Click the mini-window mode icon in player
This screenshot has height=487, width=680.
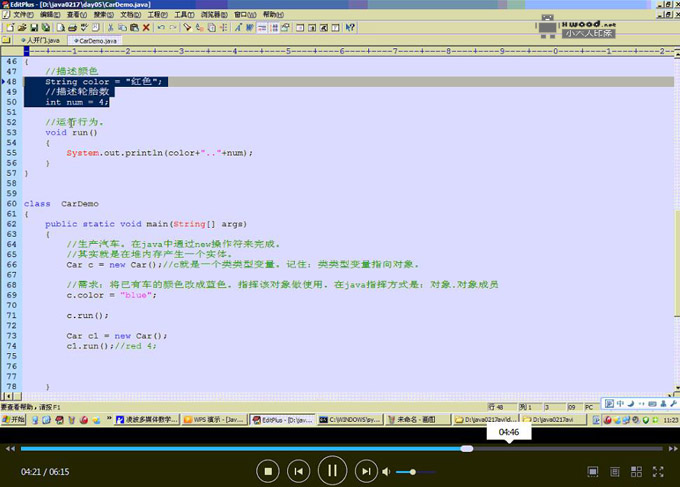pos(593,472)
